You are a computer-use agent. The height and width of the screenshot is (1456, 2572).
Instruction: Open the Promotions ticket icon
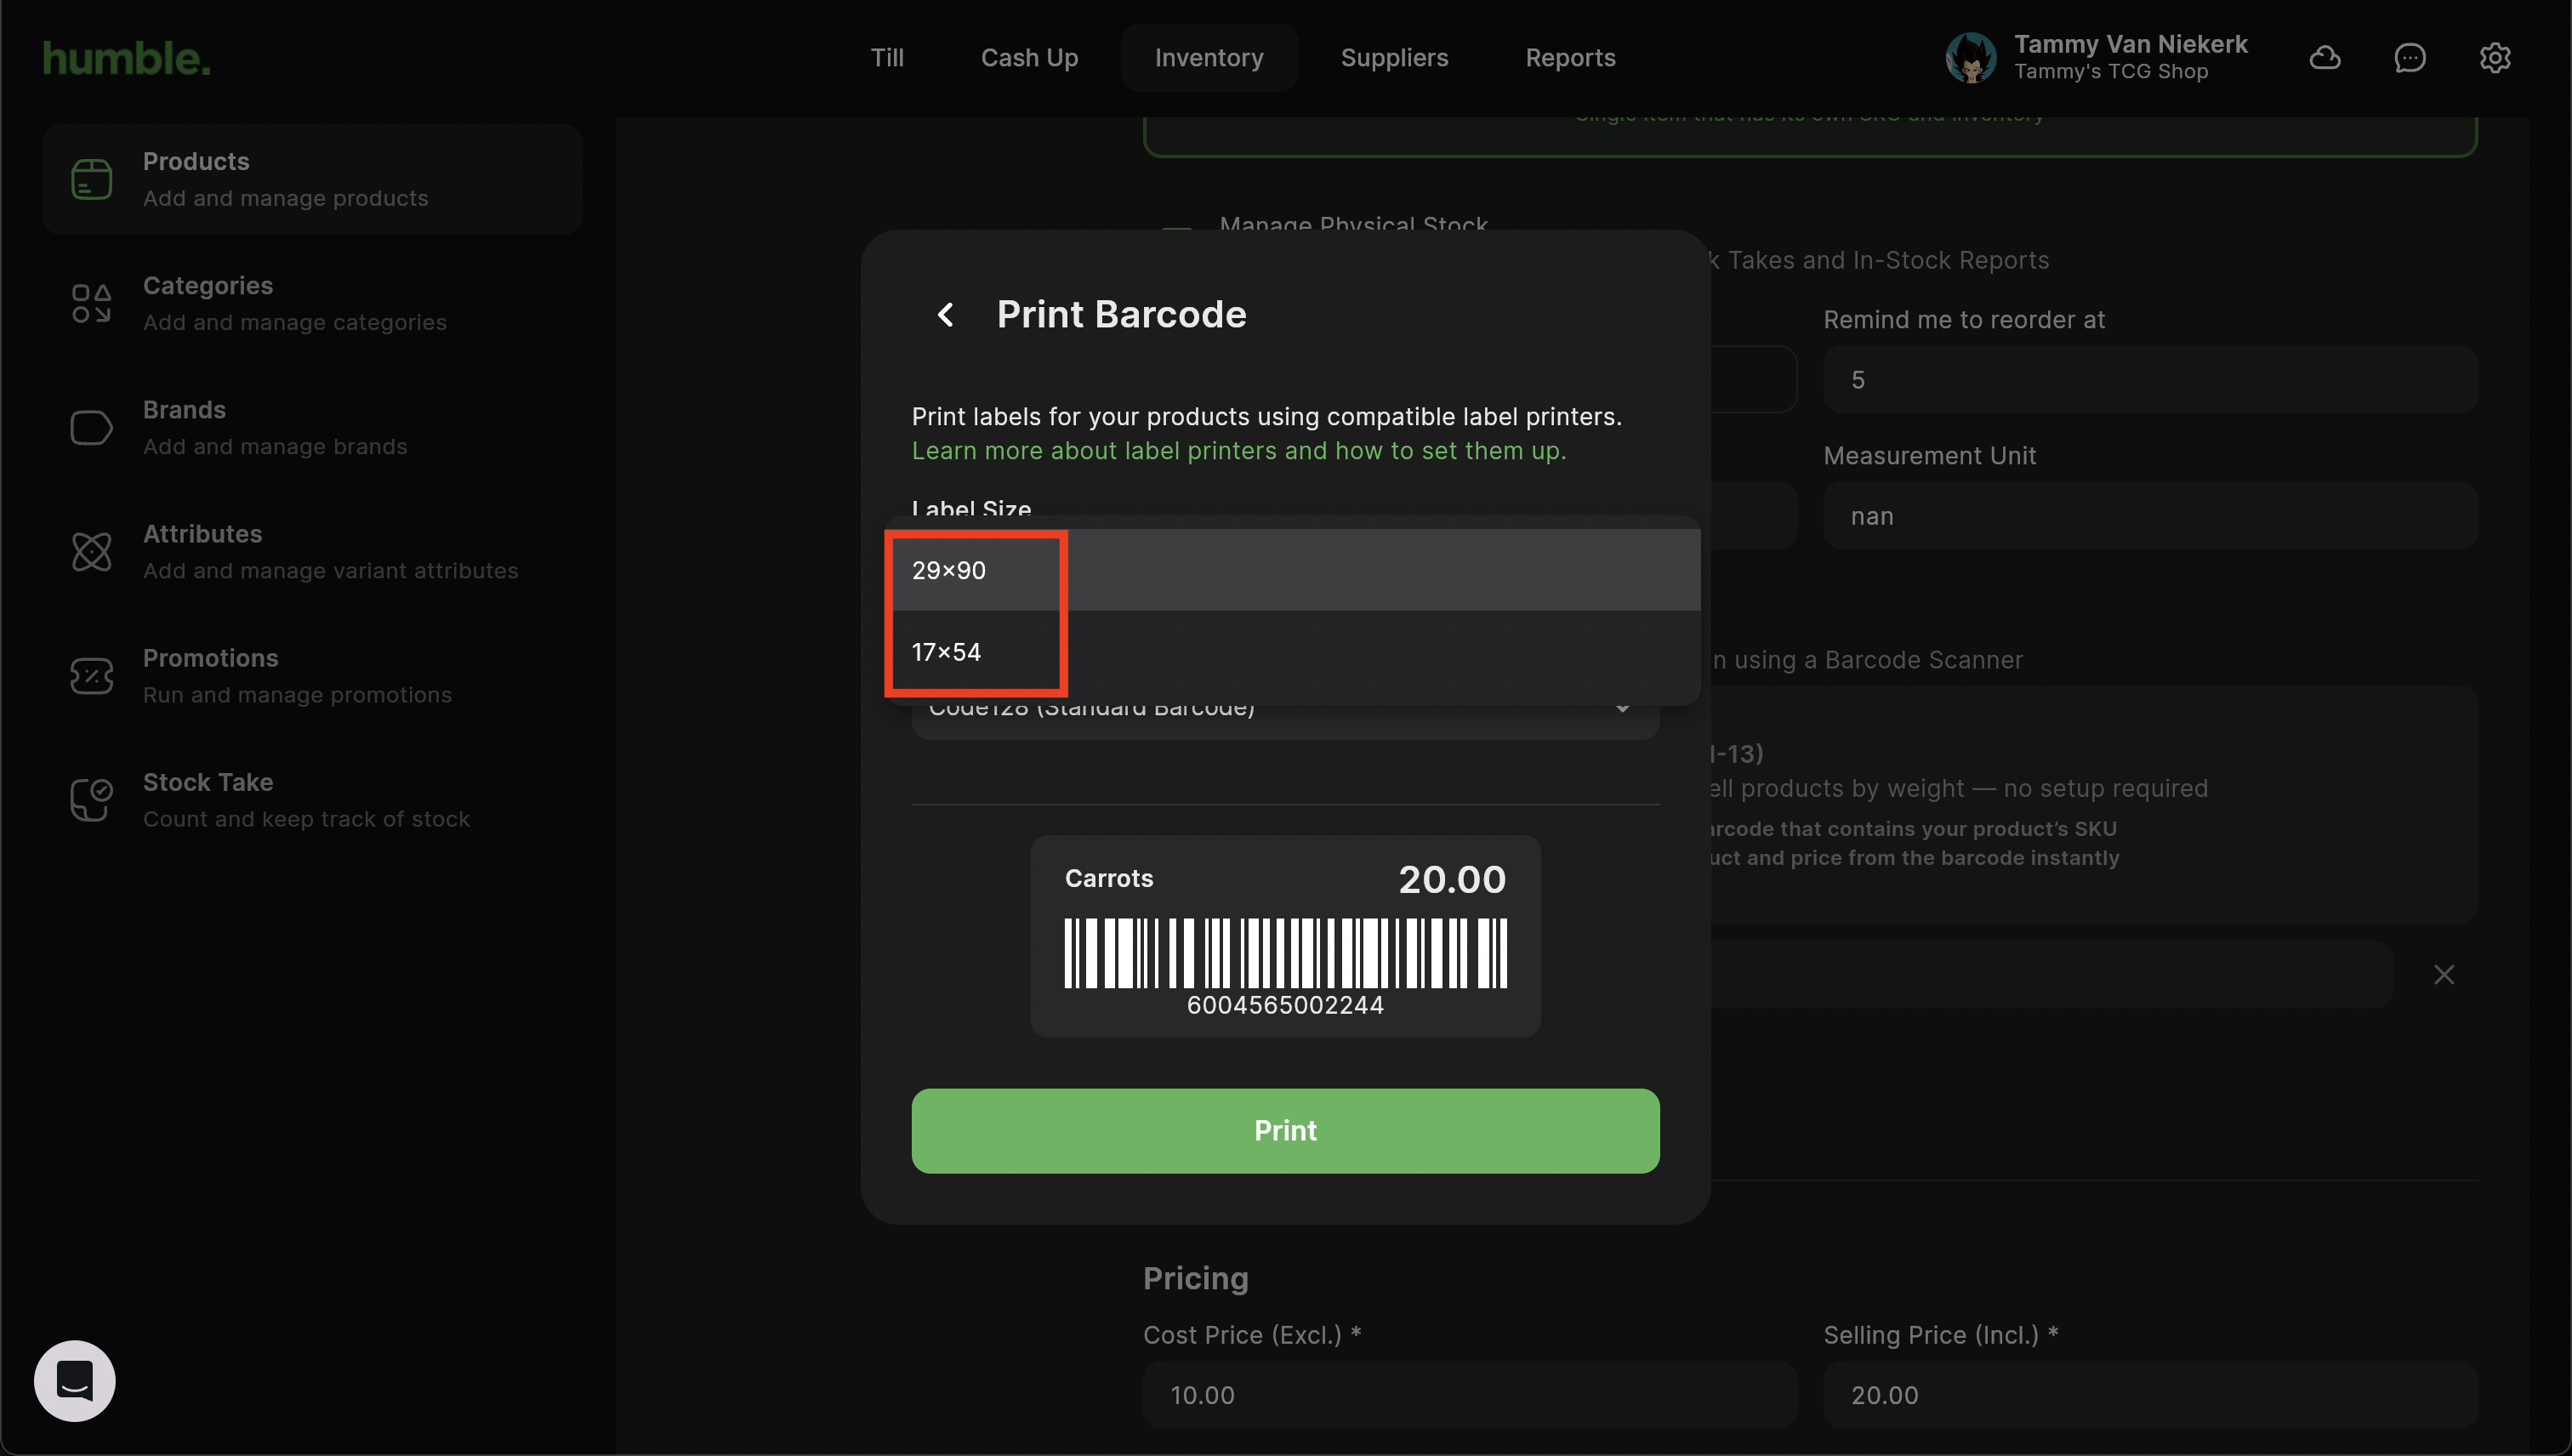coord(91,676)
